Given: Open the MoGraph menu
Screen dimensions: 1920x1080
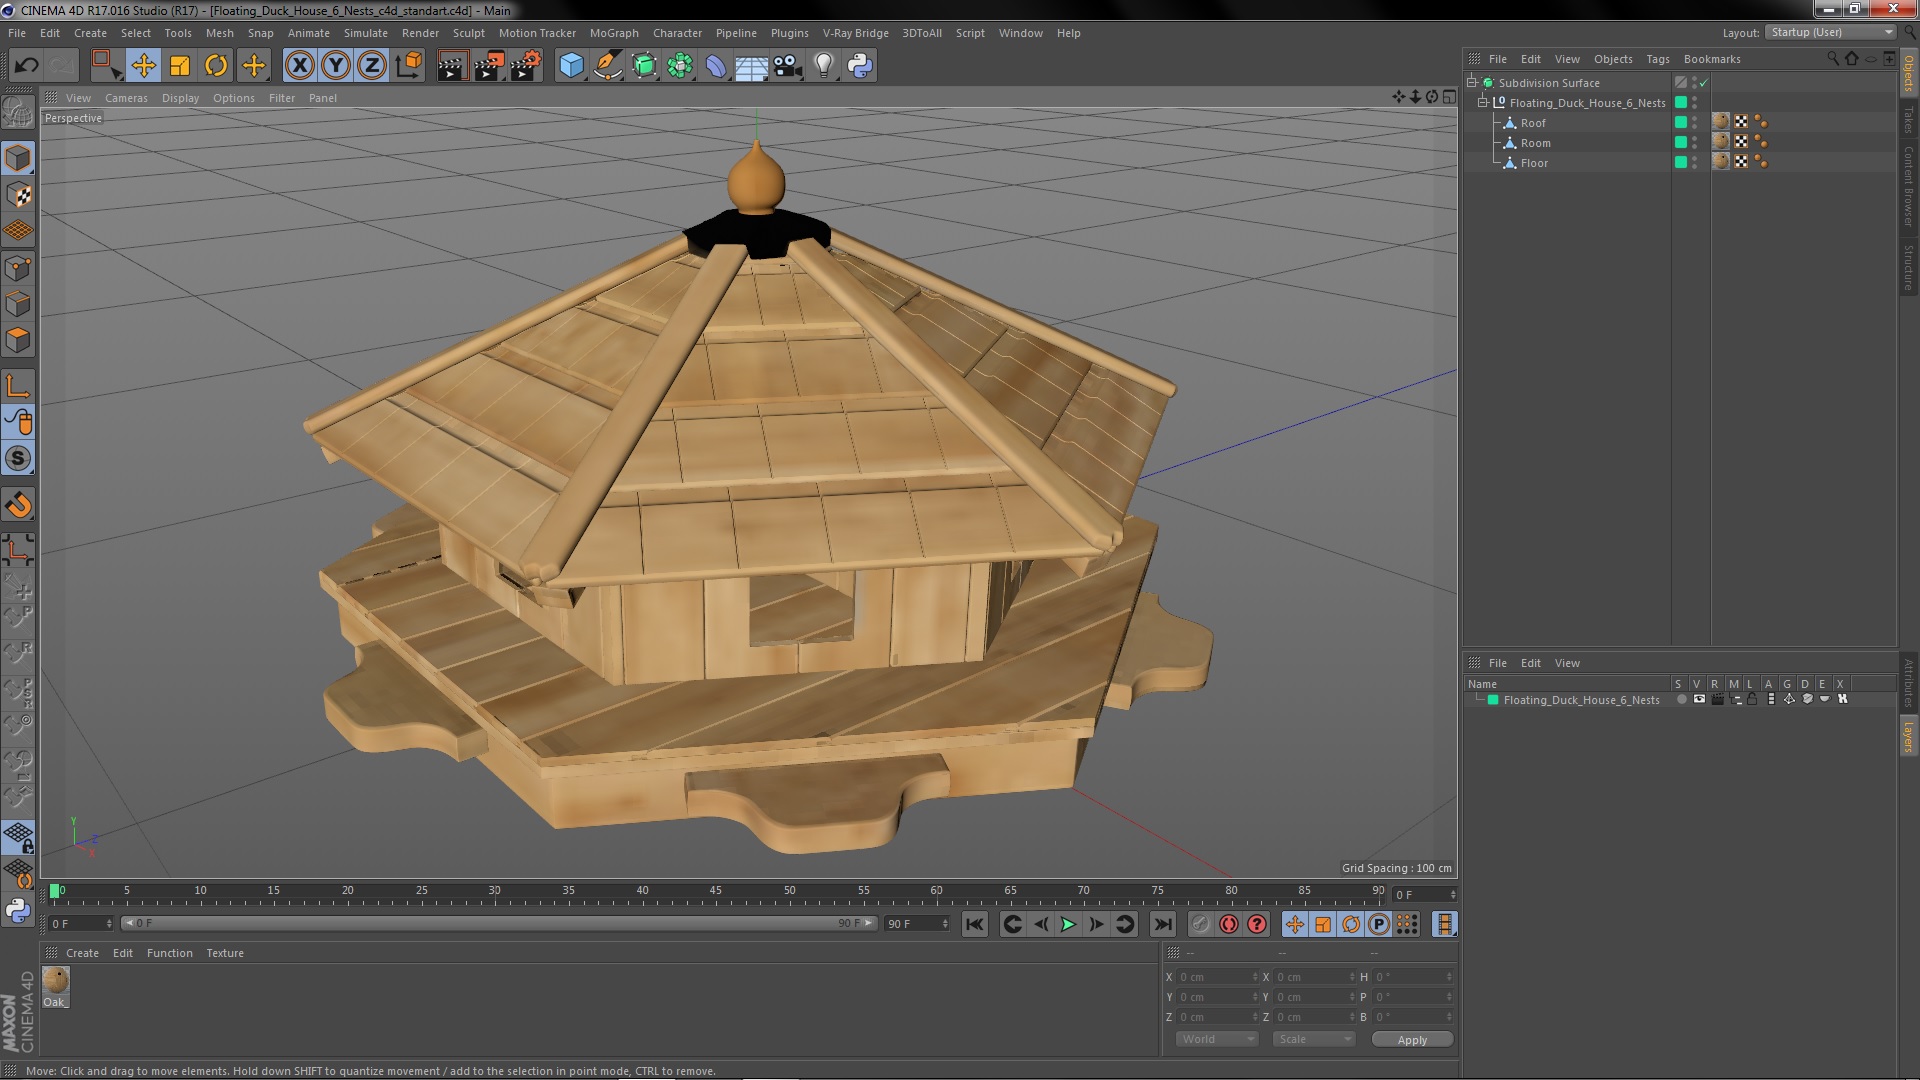Looking at the screenshot, I should [x=614, y=33].
